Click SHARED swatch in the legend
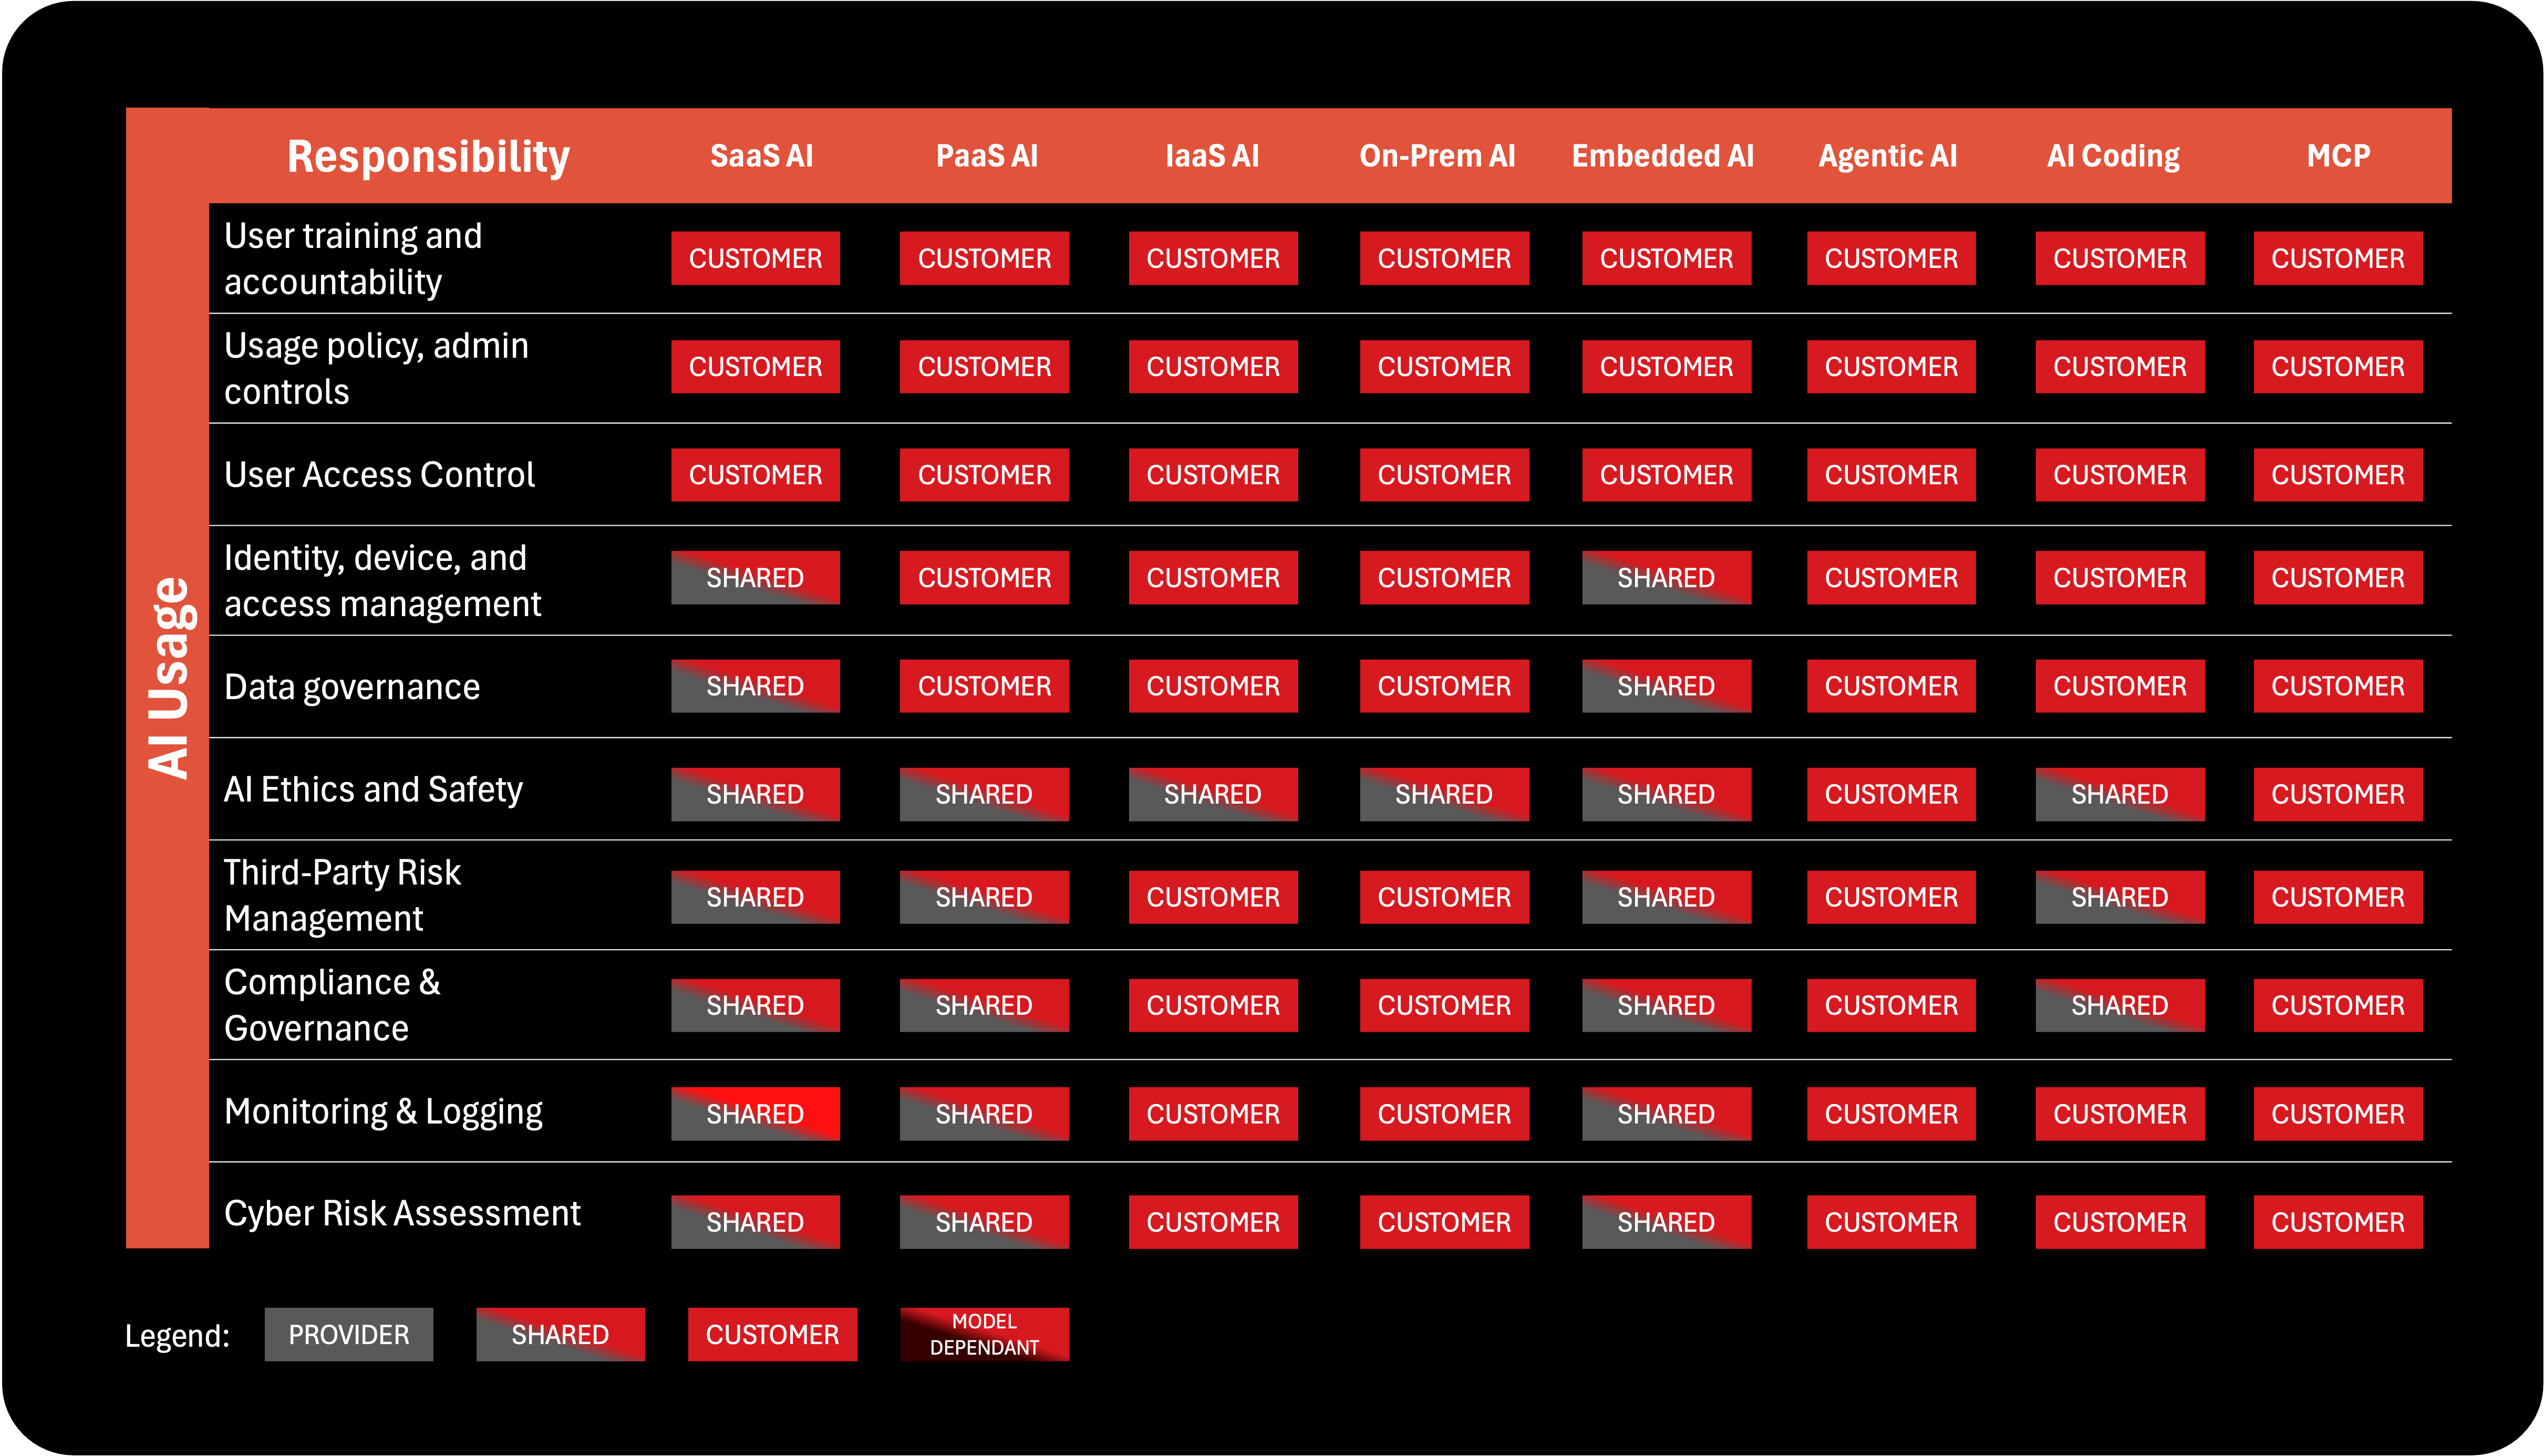The width and height of the screenshot is (2545, 1456). [x=560, y=1334]
